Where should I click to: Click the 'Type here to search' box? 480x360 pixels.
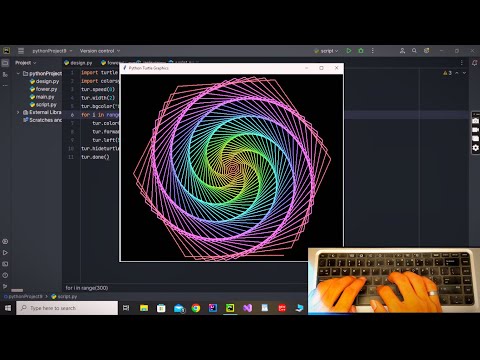pos(67,308)
